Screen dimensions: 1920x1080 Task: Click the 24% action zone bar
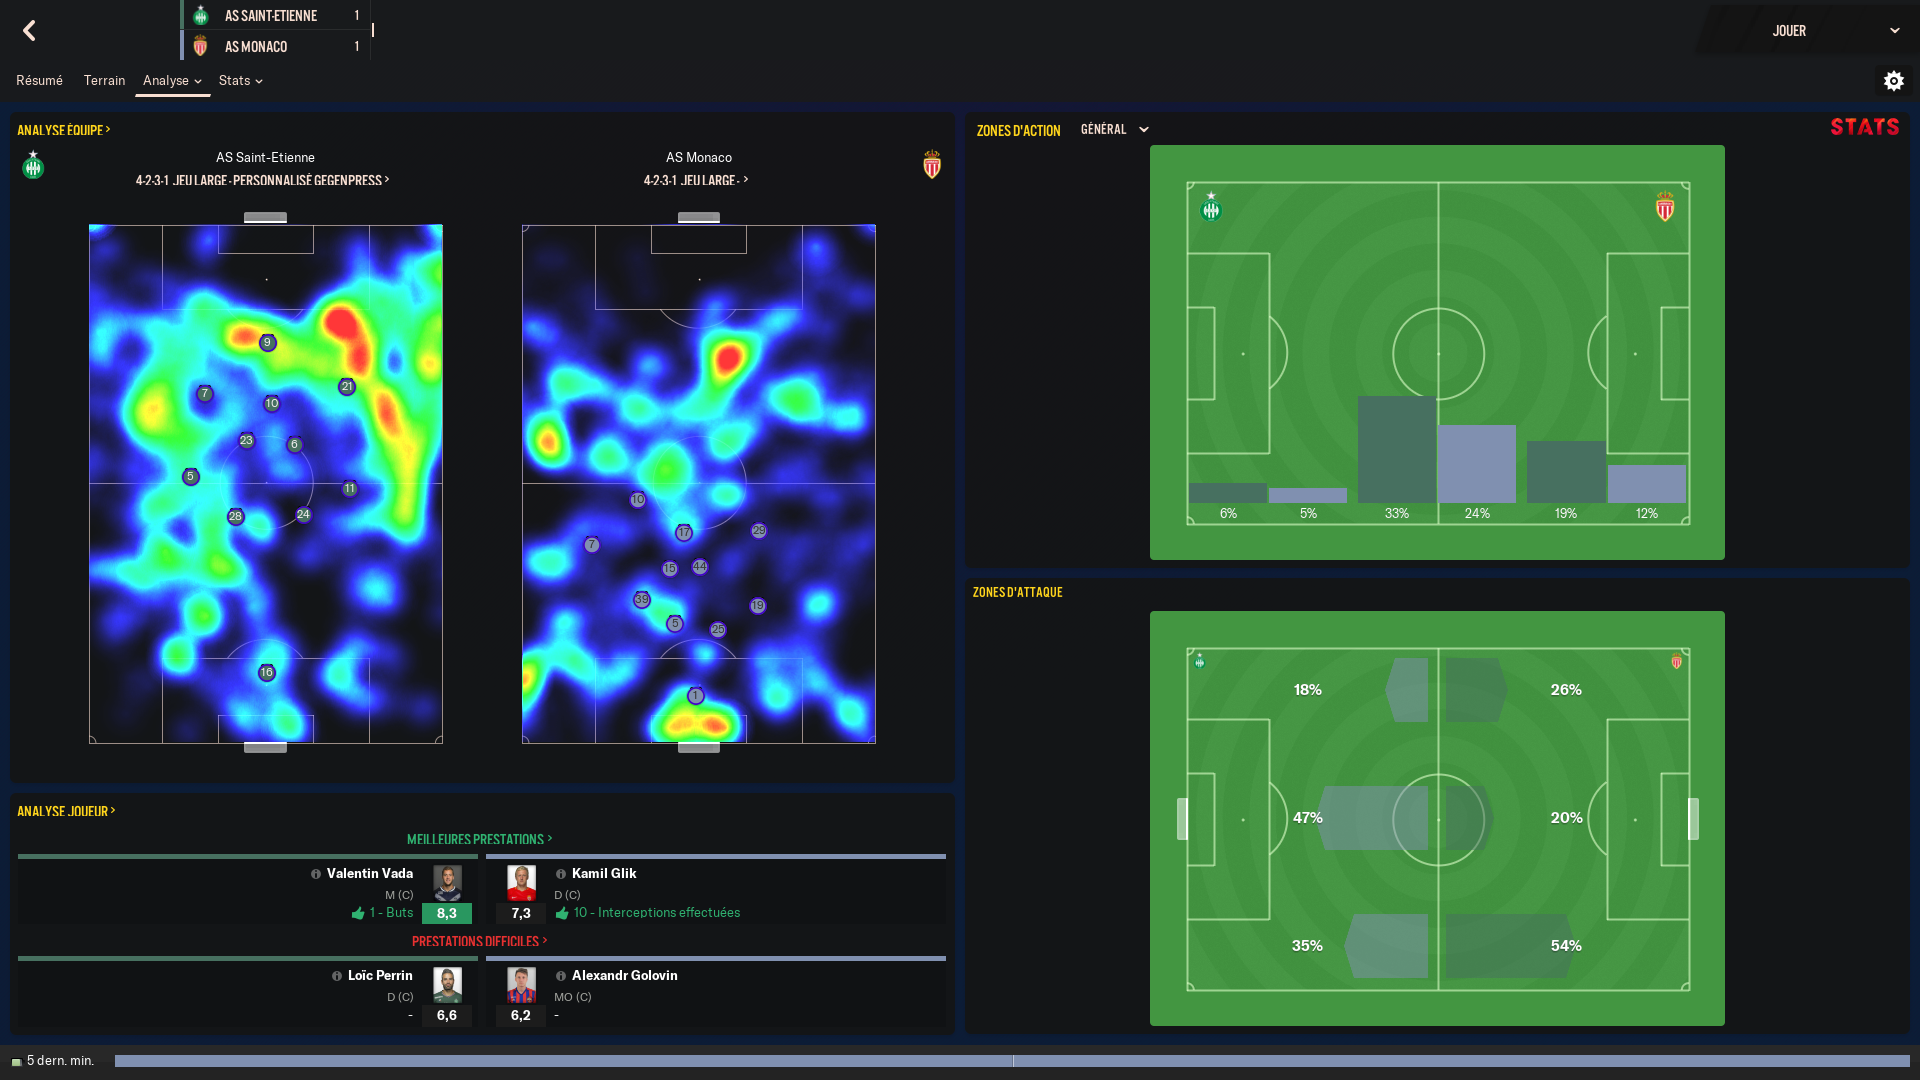[x=1476, y=464]
